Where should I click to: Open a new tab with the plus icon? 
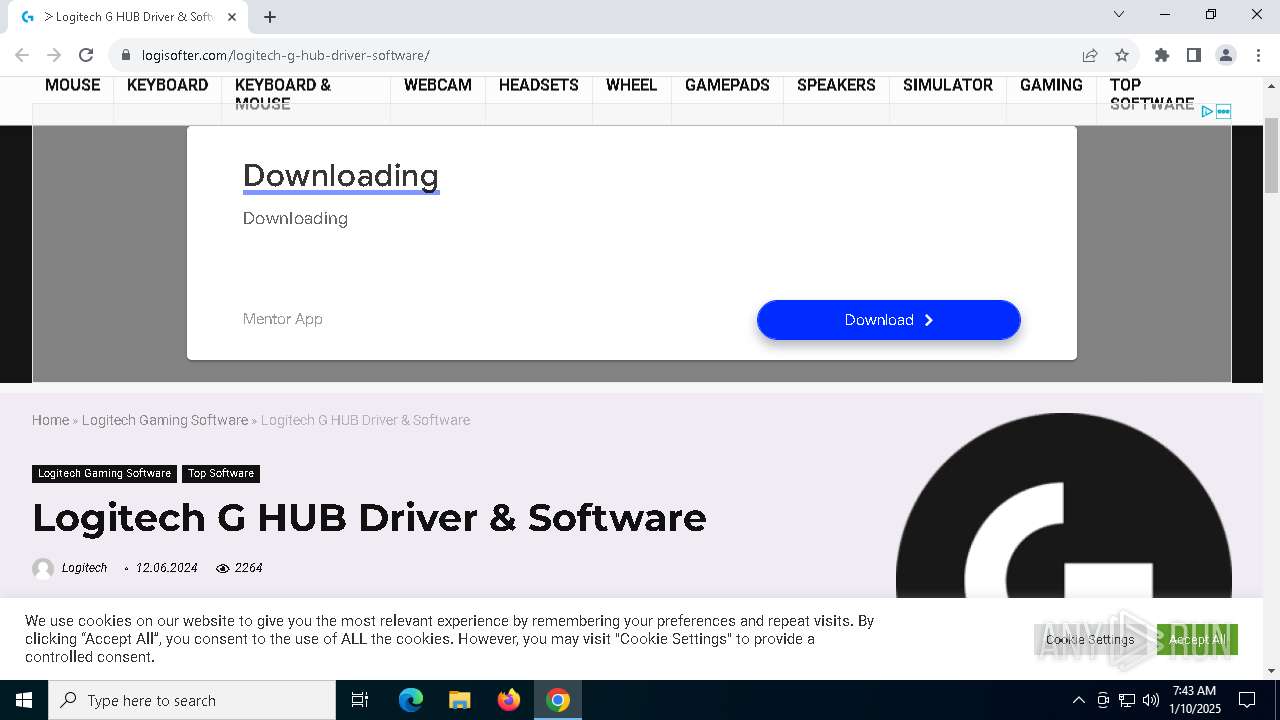click(x=270, y=17)
